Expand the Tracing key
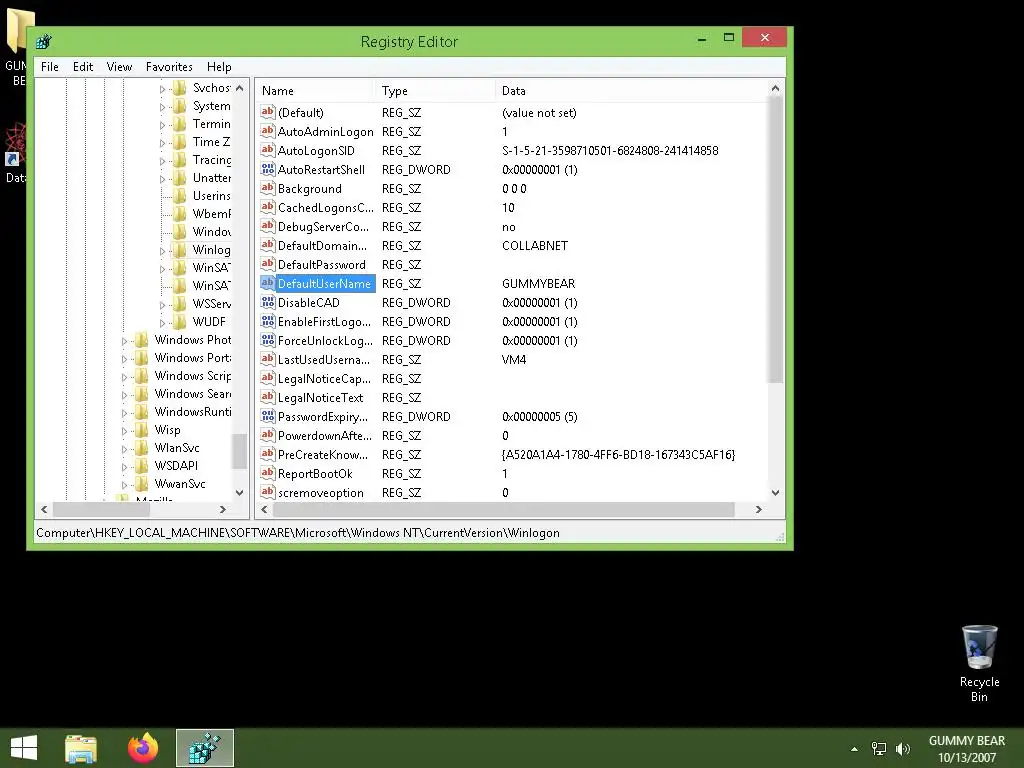The image size is (1024, 768). point(163,161)
